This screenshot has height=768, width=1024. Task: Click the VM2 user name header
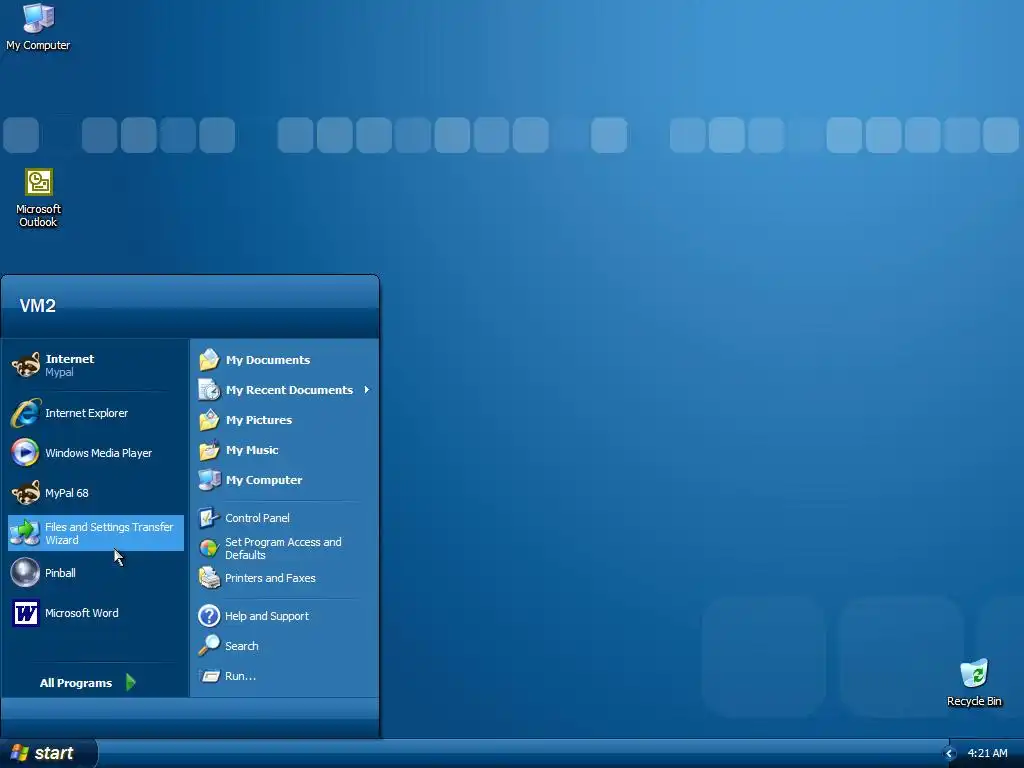37,306
